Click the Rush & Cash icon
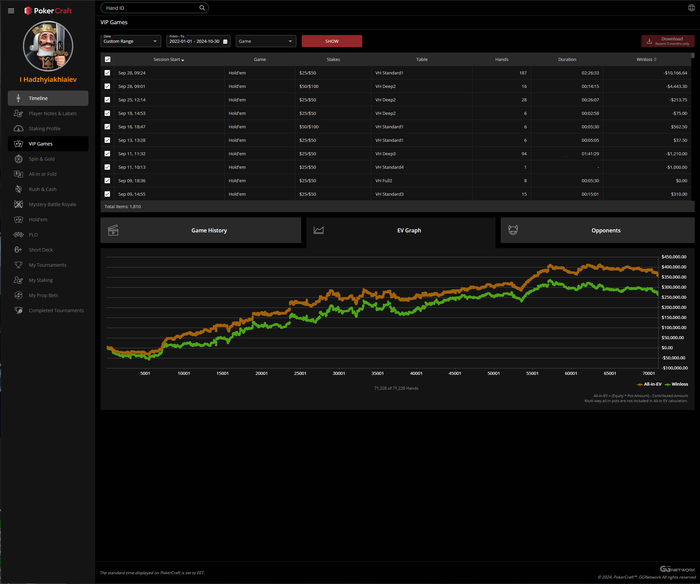 (x=18, y=189)
